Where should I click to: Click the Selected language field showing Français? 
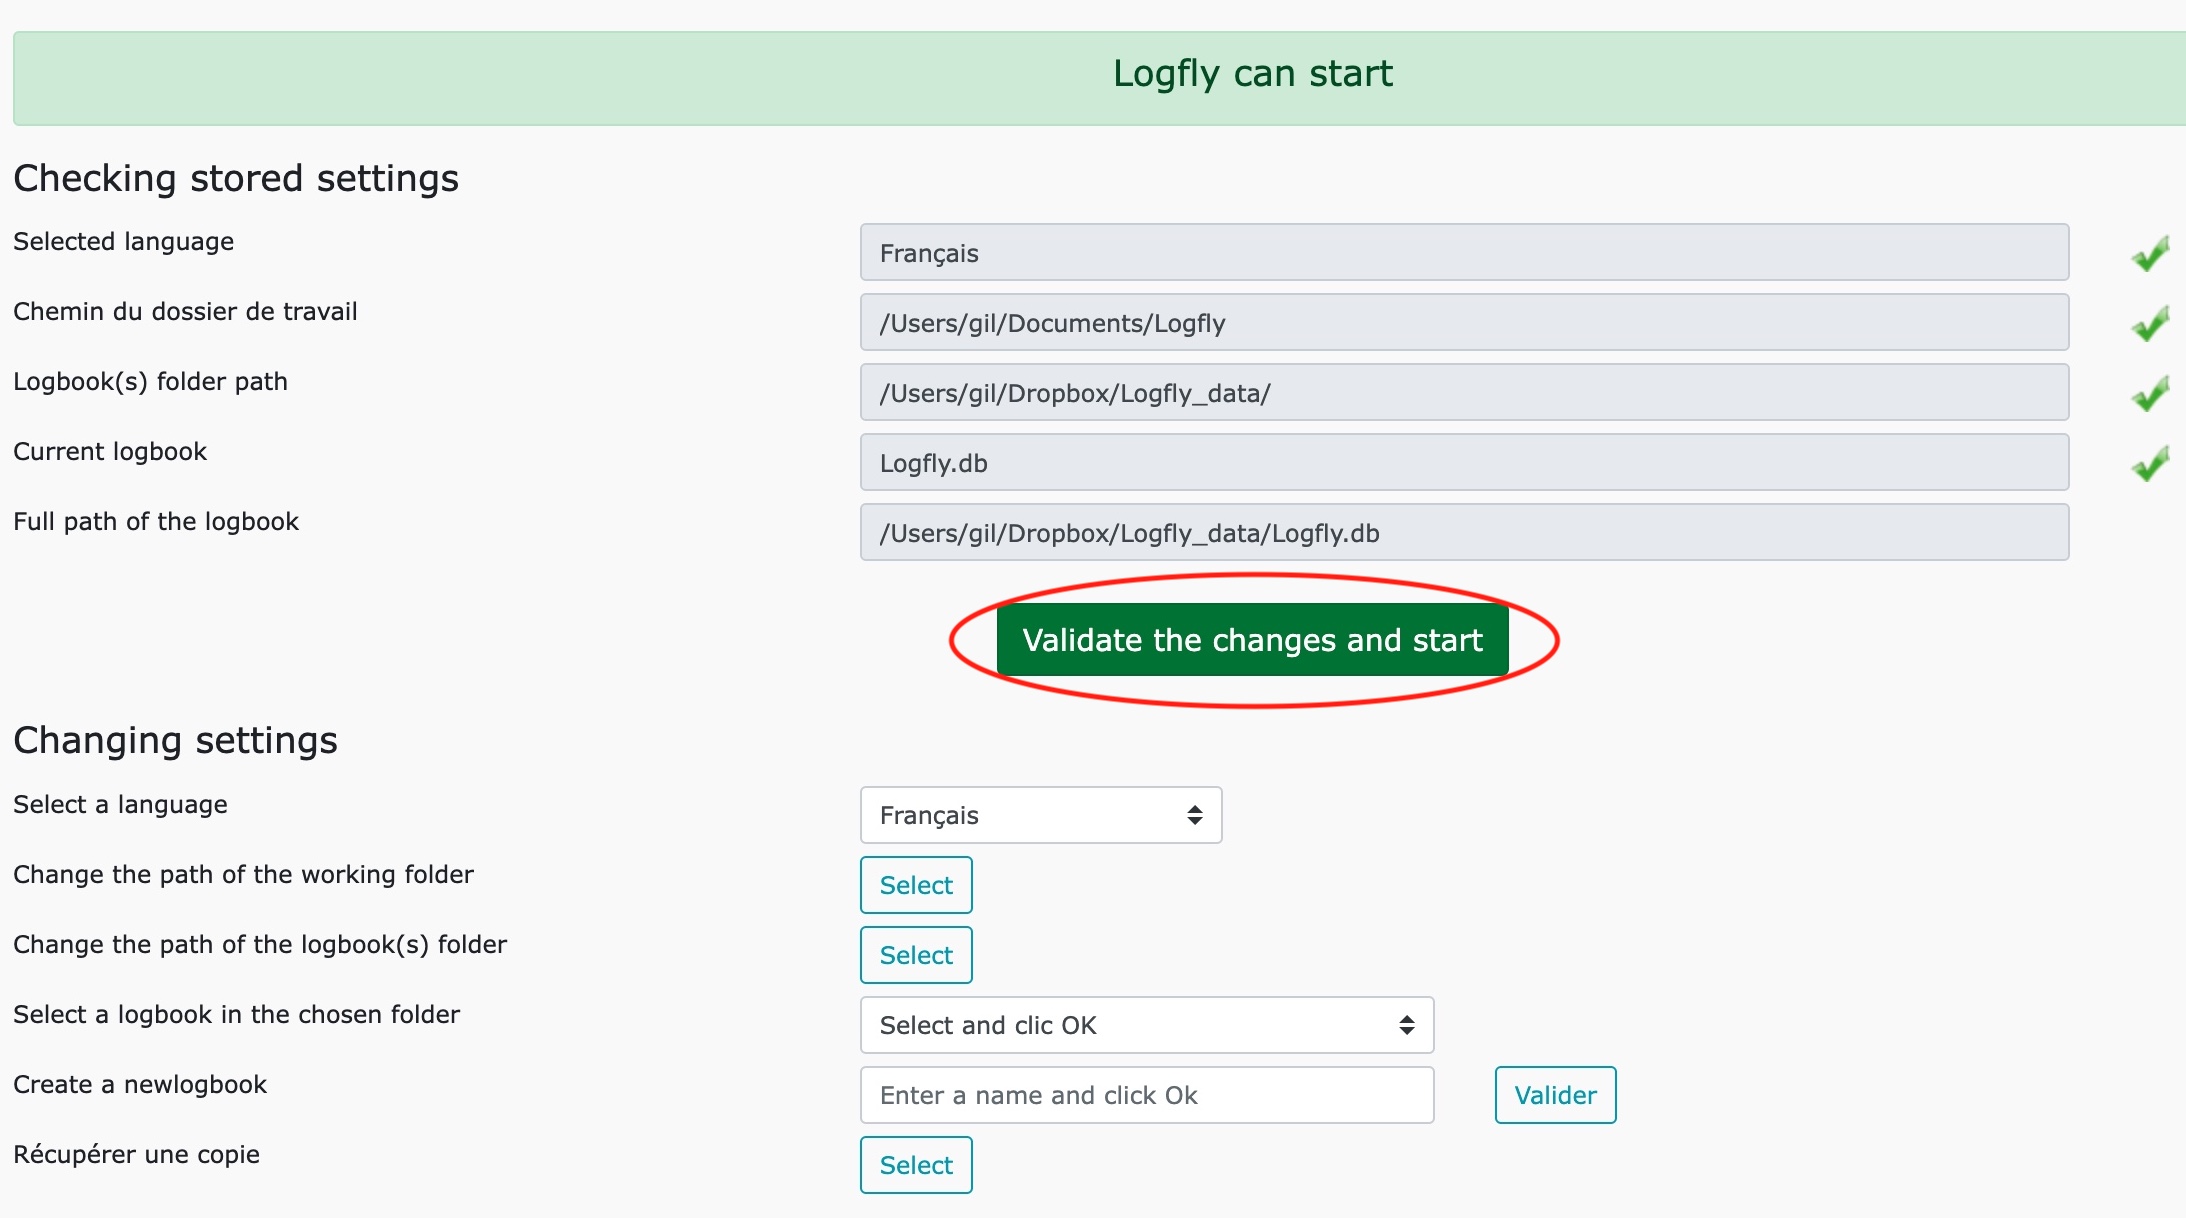point(1464,252)
